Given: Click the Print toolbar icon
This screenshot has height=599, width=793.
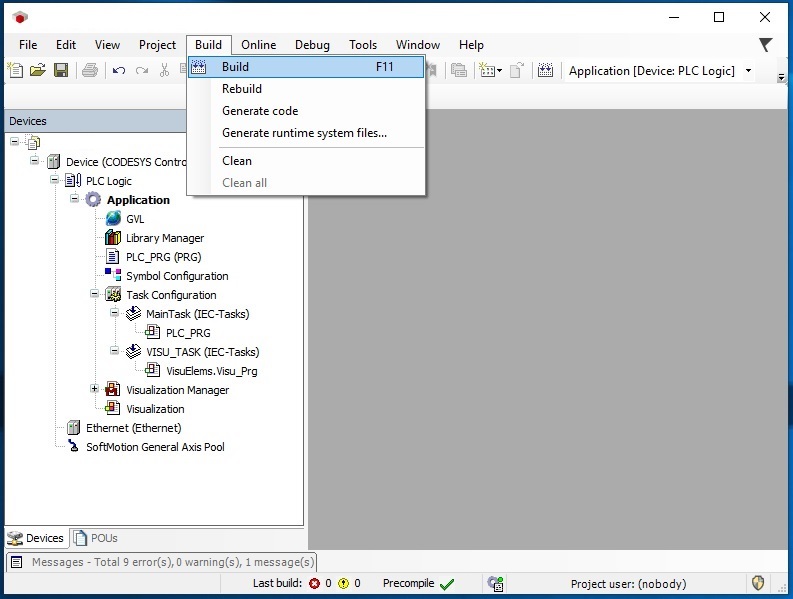Looking at the screenshot, I should coord(90,70).
